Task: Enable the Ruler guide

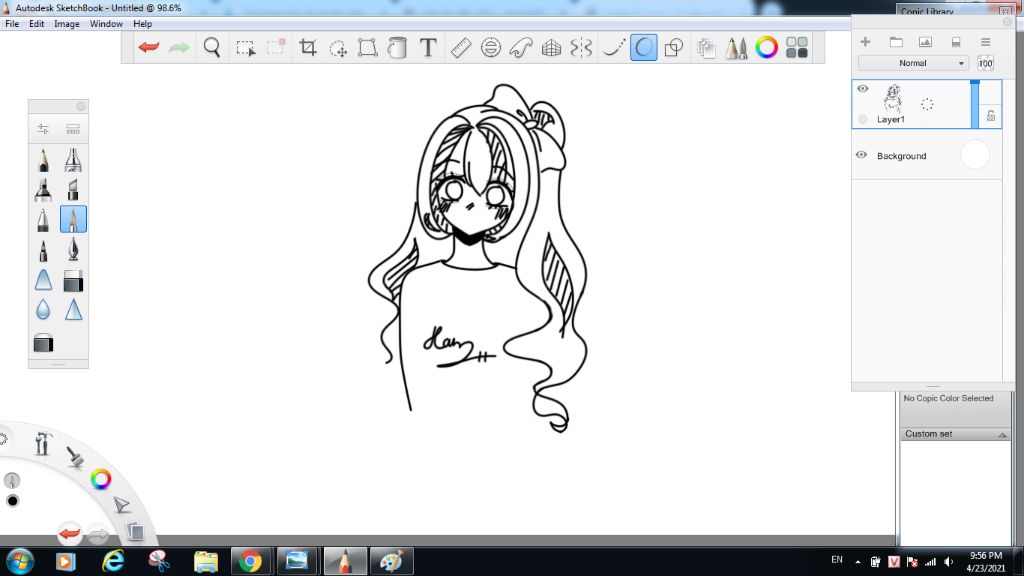Action: click(461, 47)
